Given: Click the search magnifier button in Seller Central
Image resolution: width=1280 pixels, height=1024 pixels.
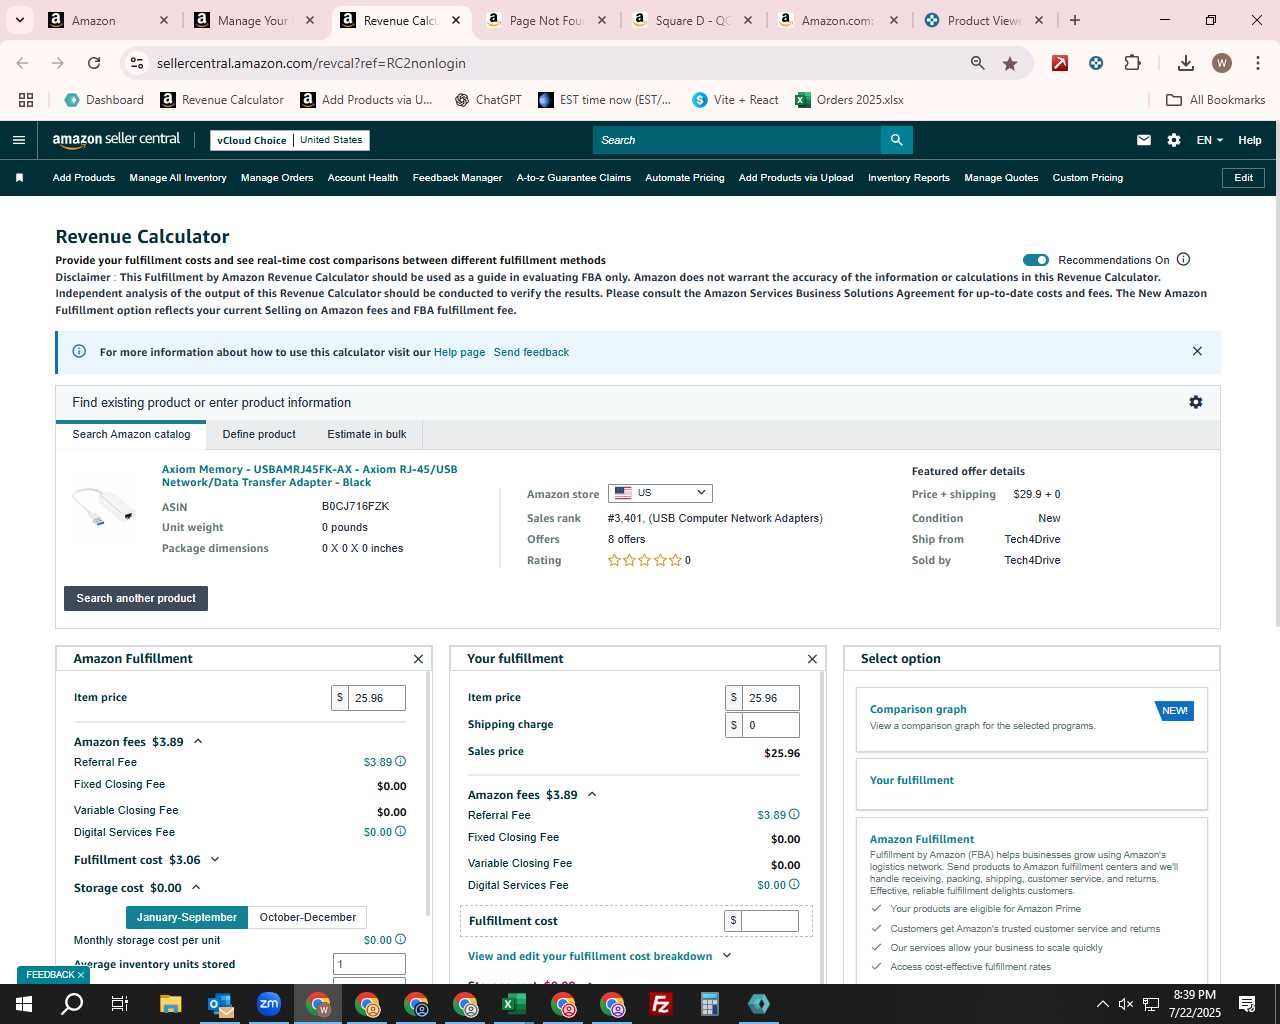Looking at the screenshot, I should [897, 140].
